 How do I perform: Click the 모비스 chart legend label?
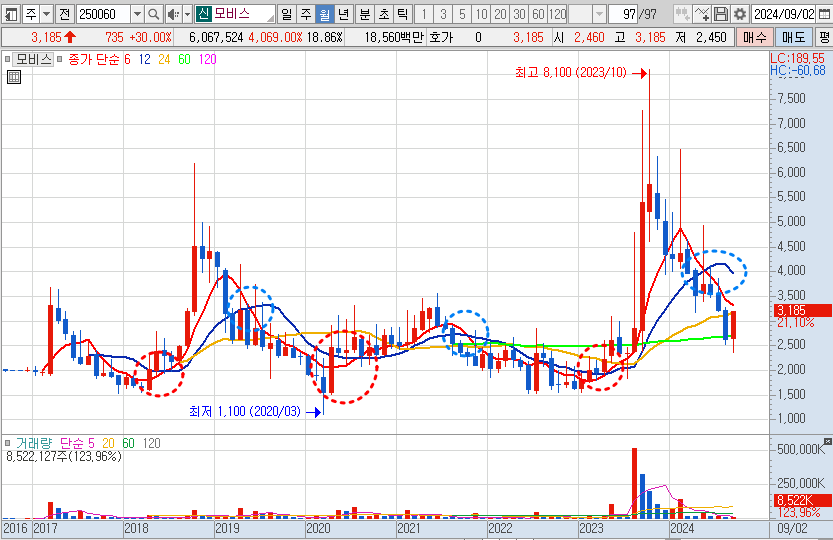tap(33, 59)
